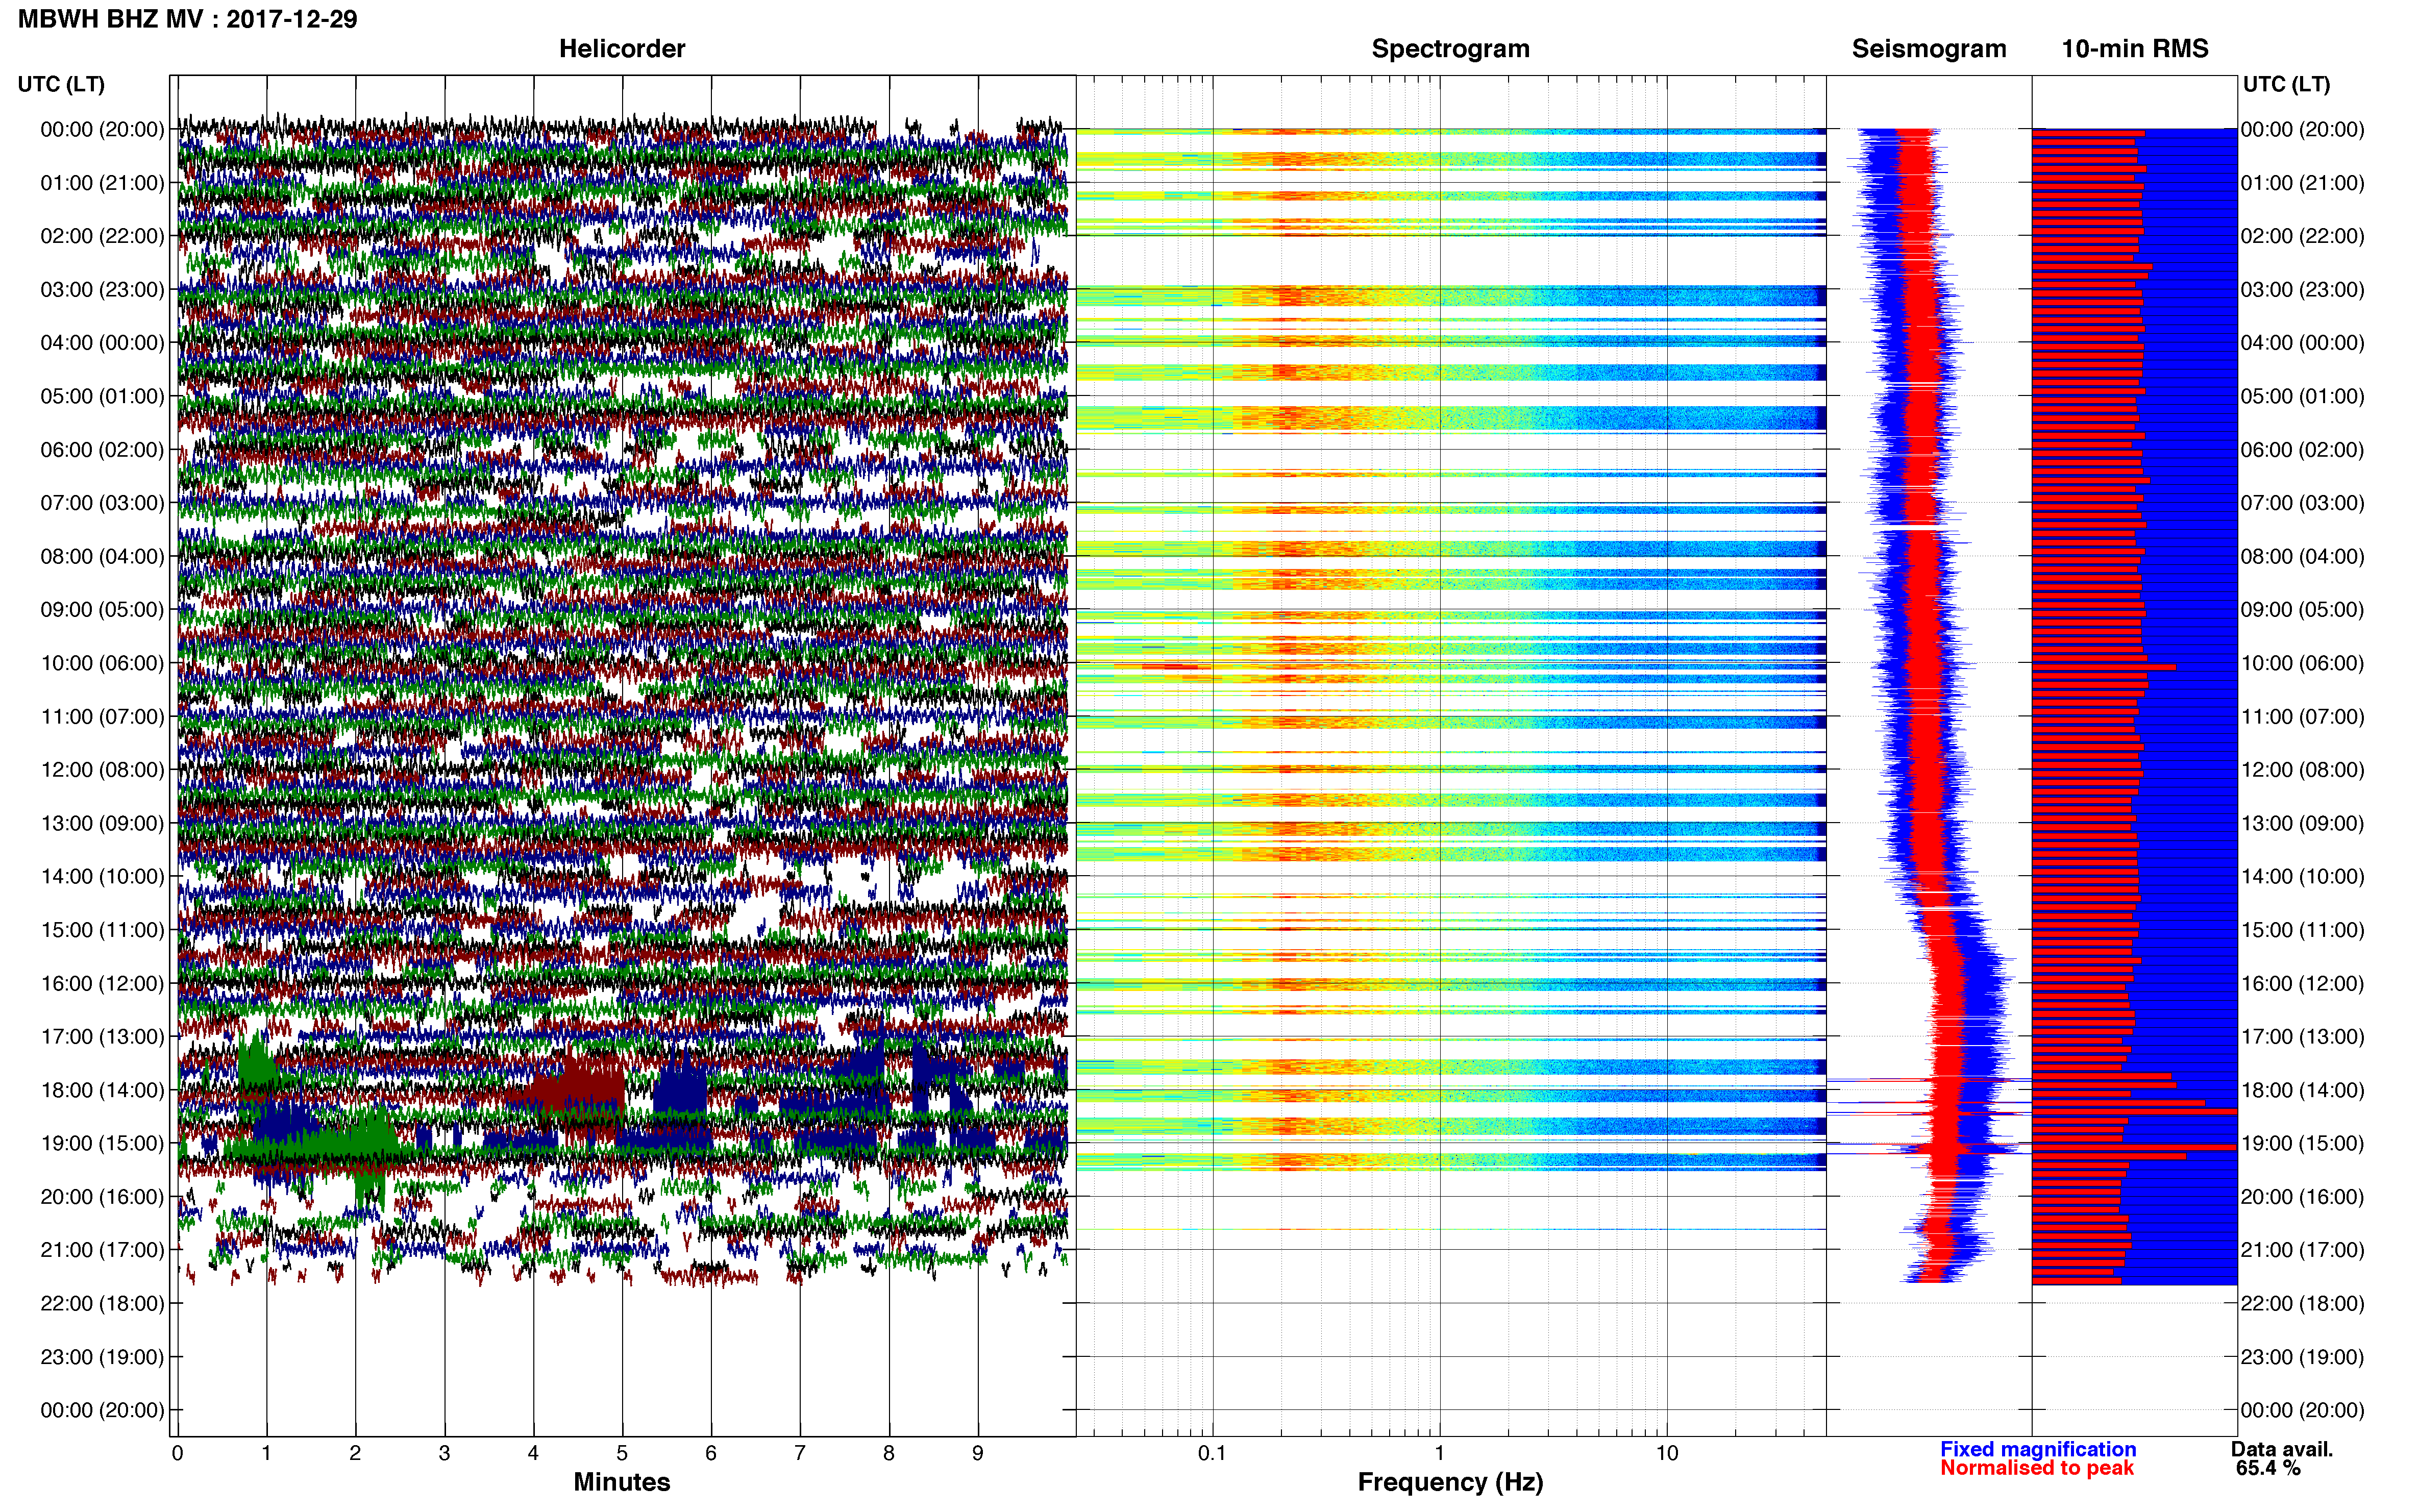The height and width of the screenshot is (1512, 2419).
Task: Click left time label '03:00 (23:00)'
Action: point(102,290)
